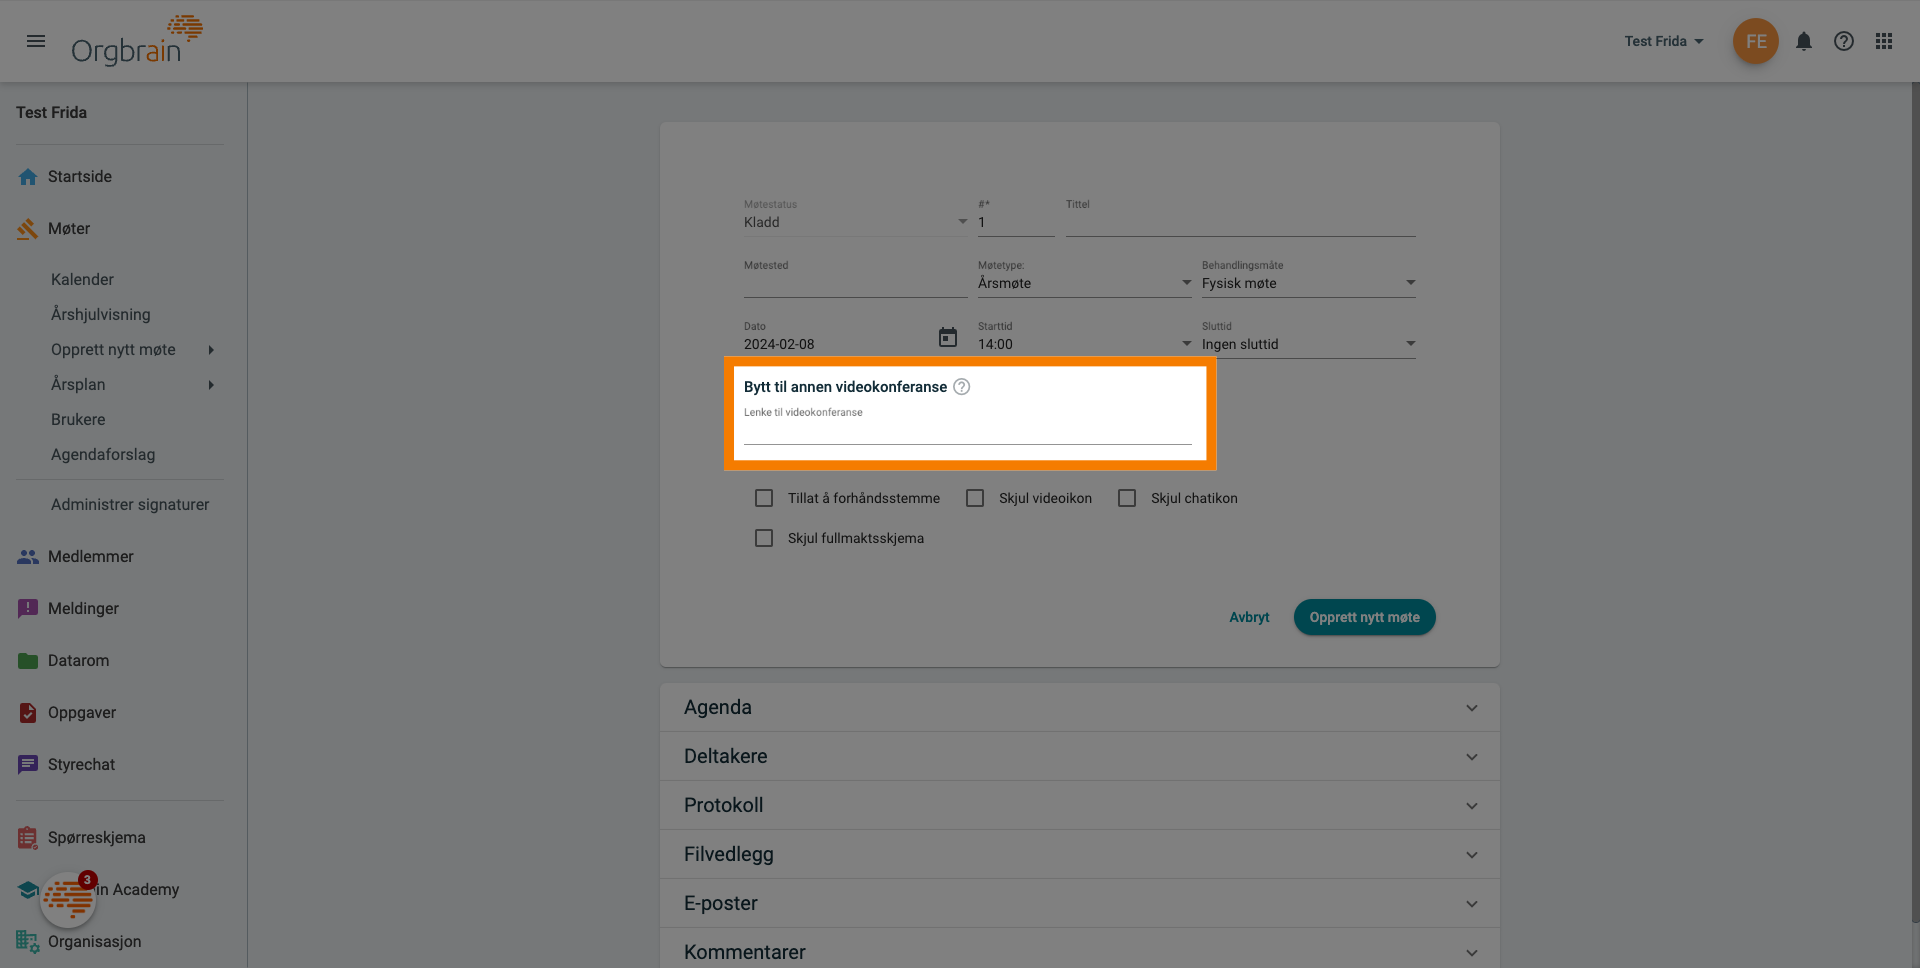
Task: Open the date picker calendar icon
Action: click(x=948, y=338)
